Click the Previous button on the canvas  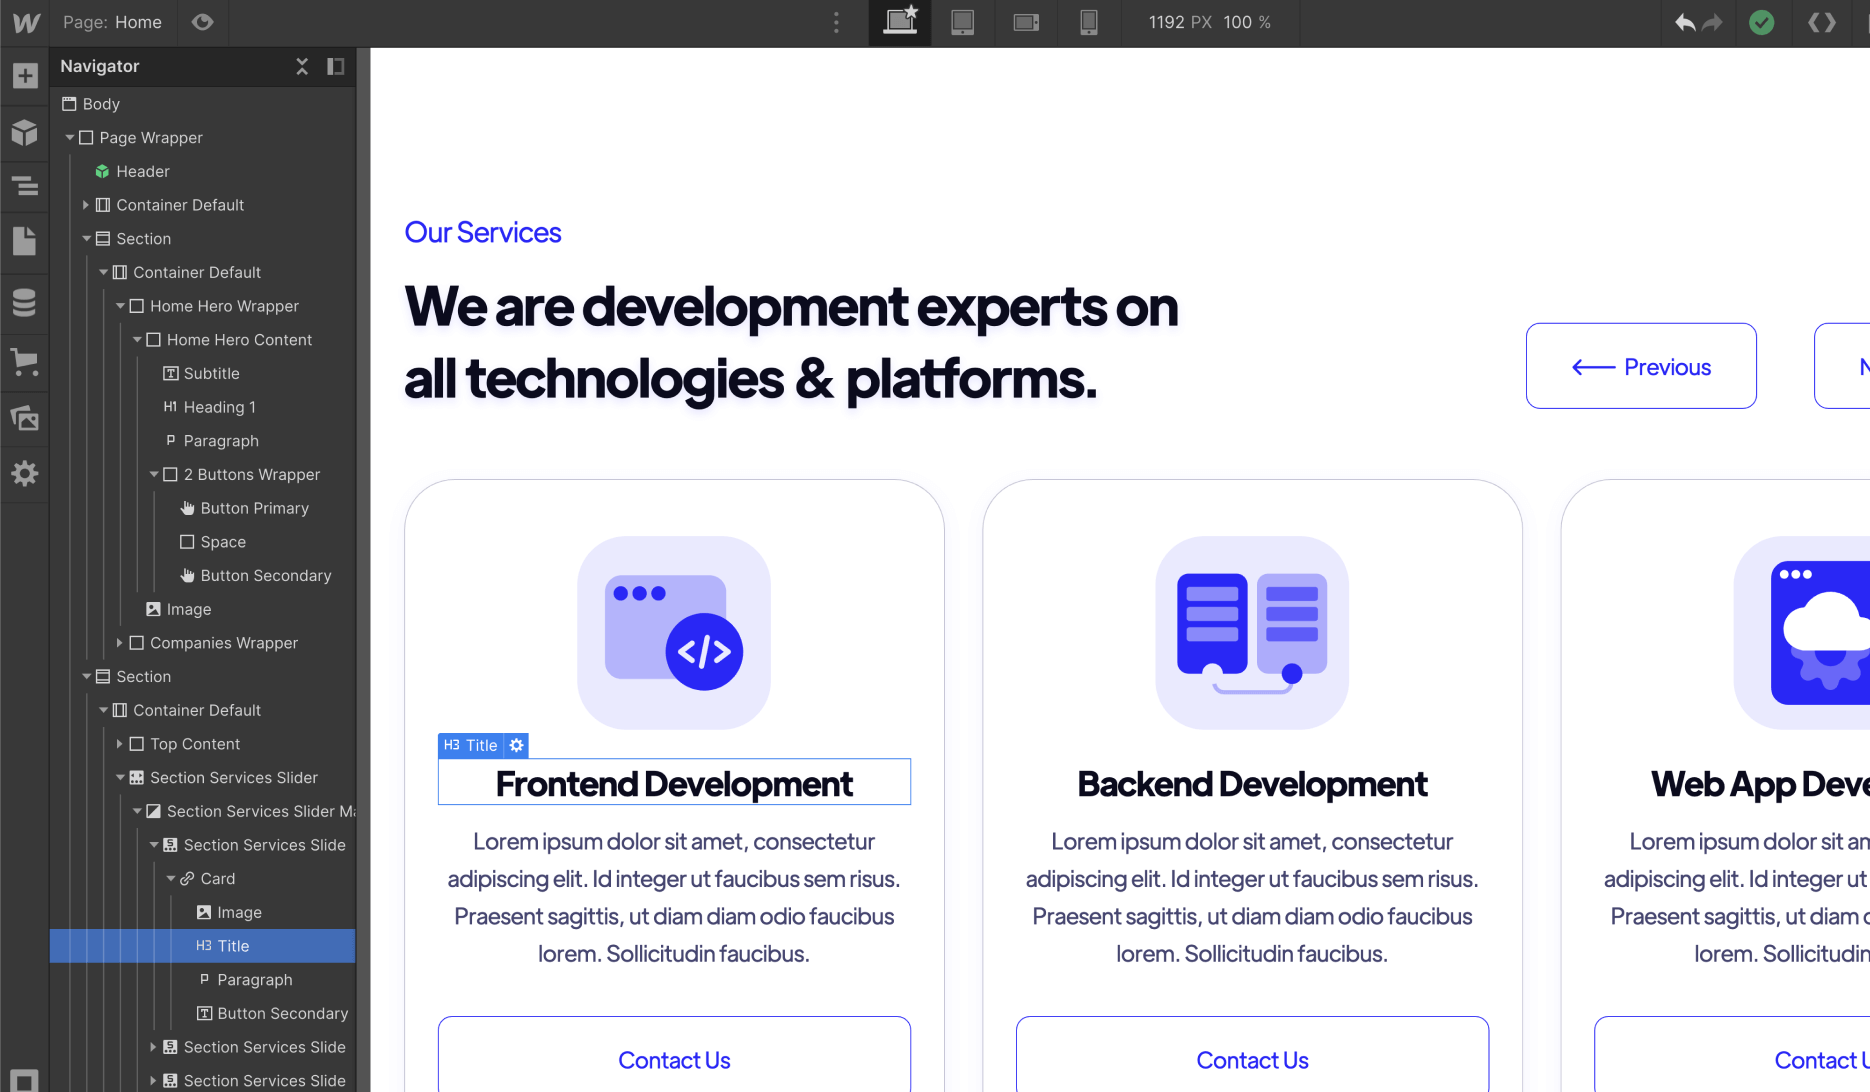(1641, 366)
